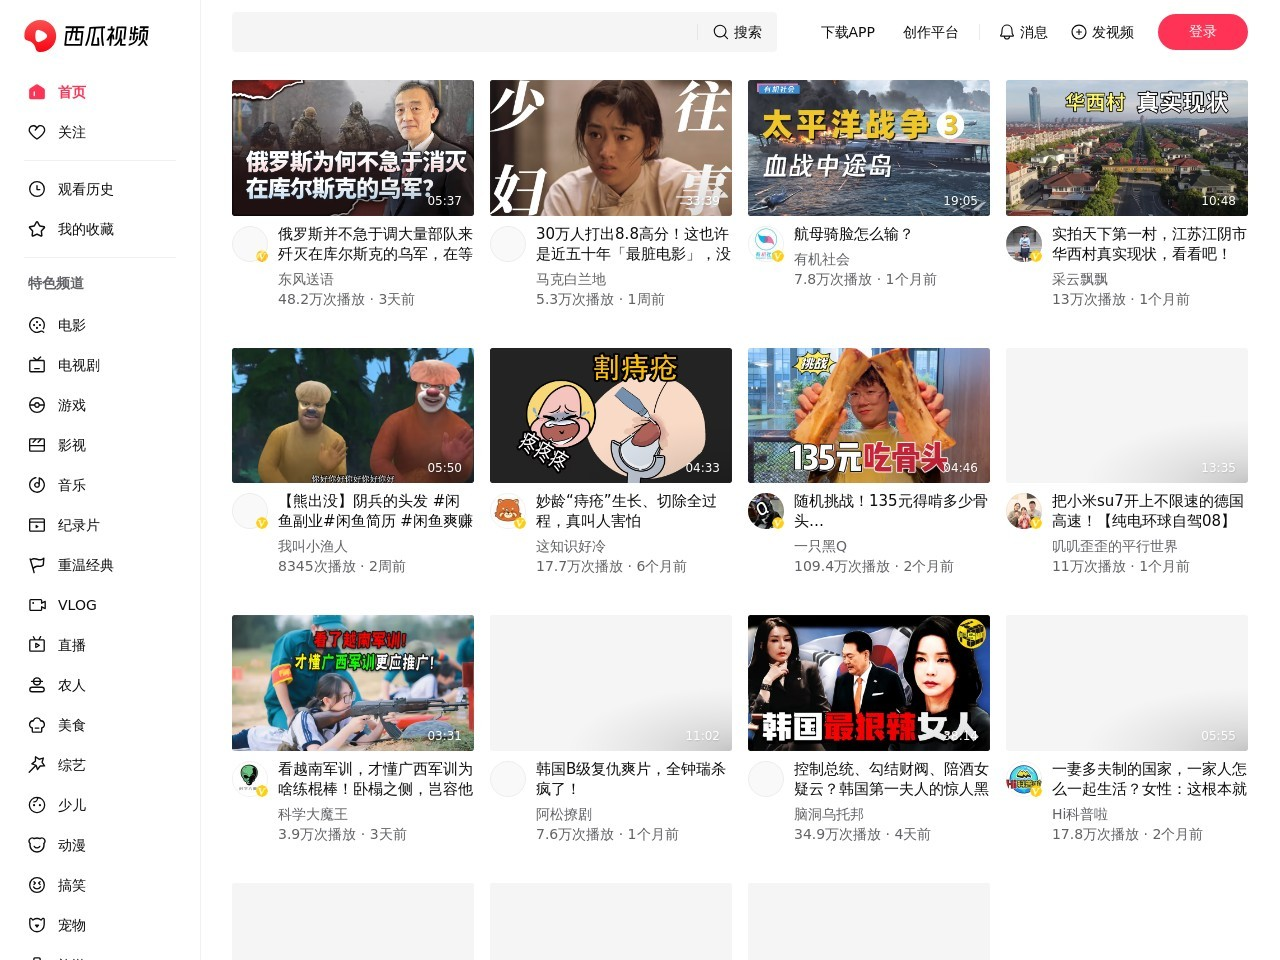The image size is (1280, 960).
Task: Open channel 马克白兰地
Action: (571, 279)
